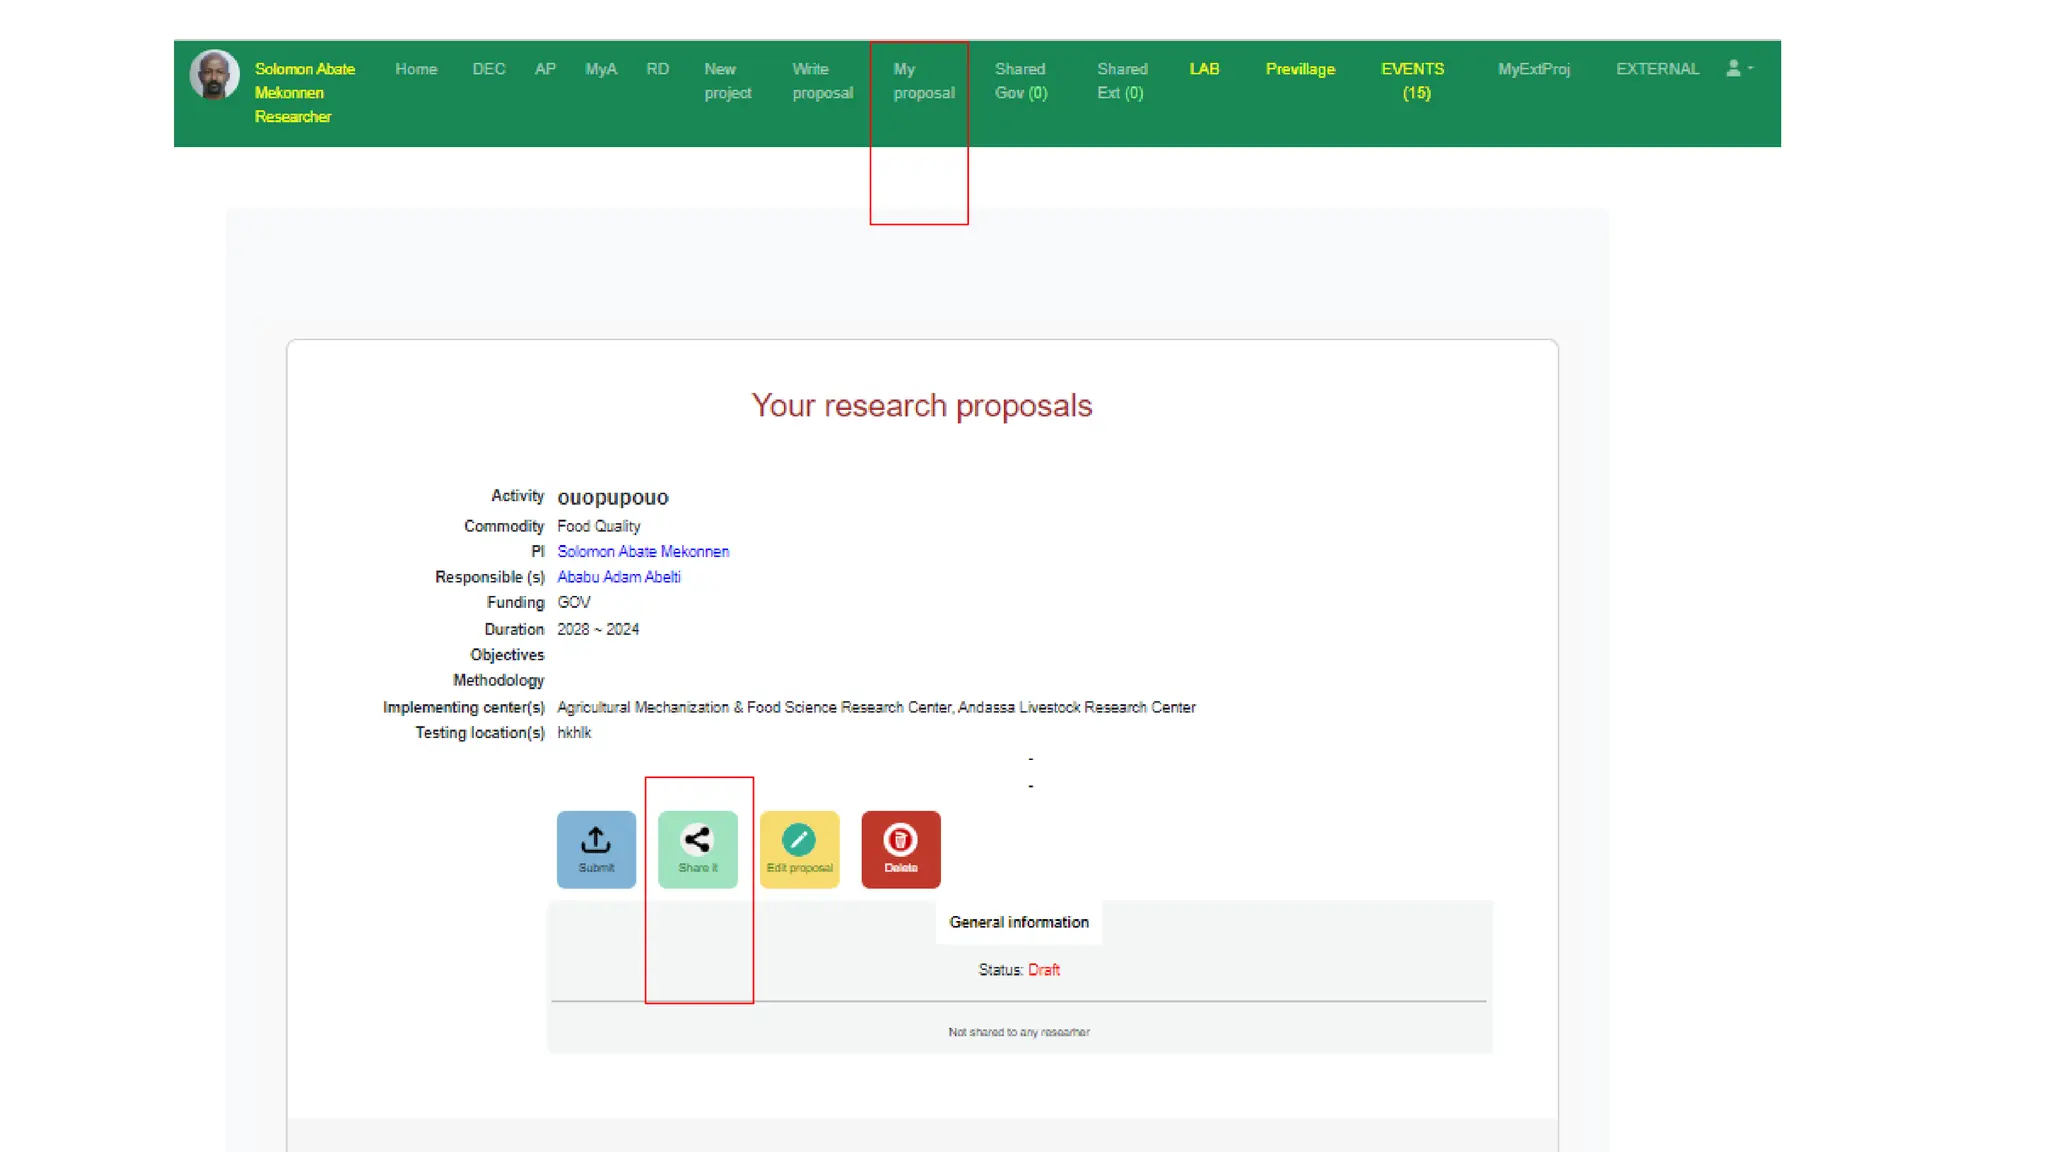View Shared Ext (0) proposals

coord(1121,81)
